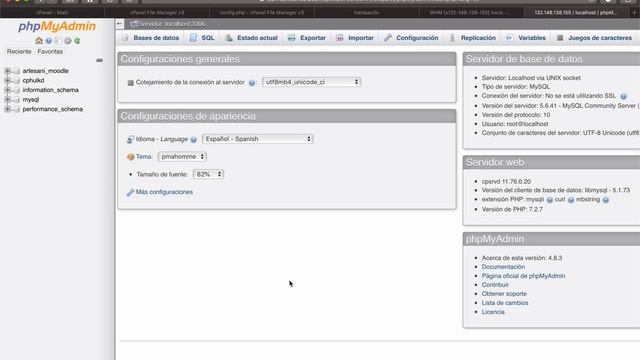Expand the mysql database tree node

(7, 100)
